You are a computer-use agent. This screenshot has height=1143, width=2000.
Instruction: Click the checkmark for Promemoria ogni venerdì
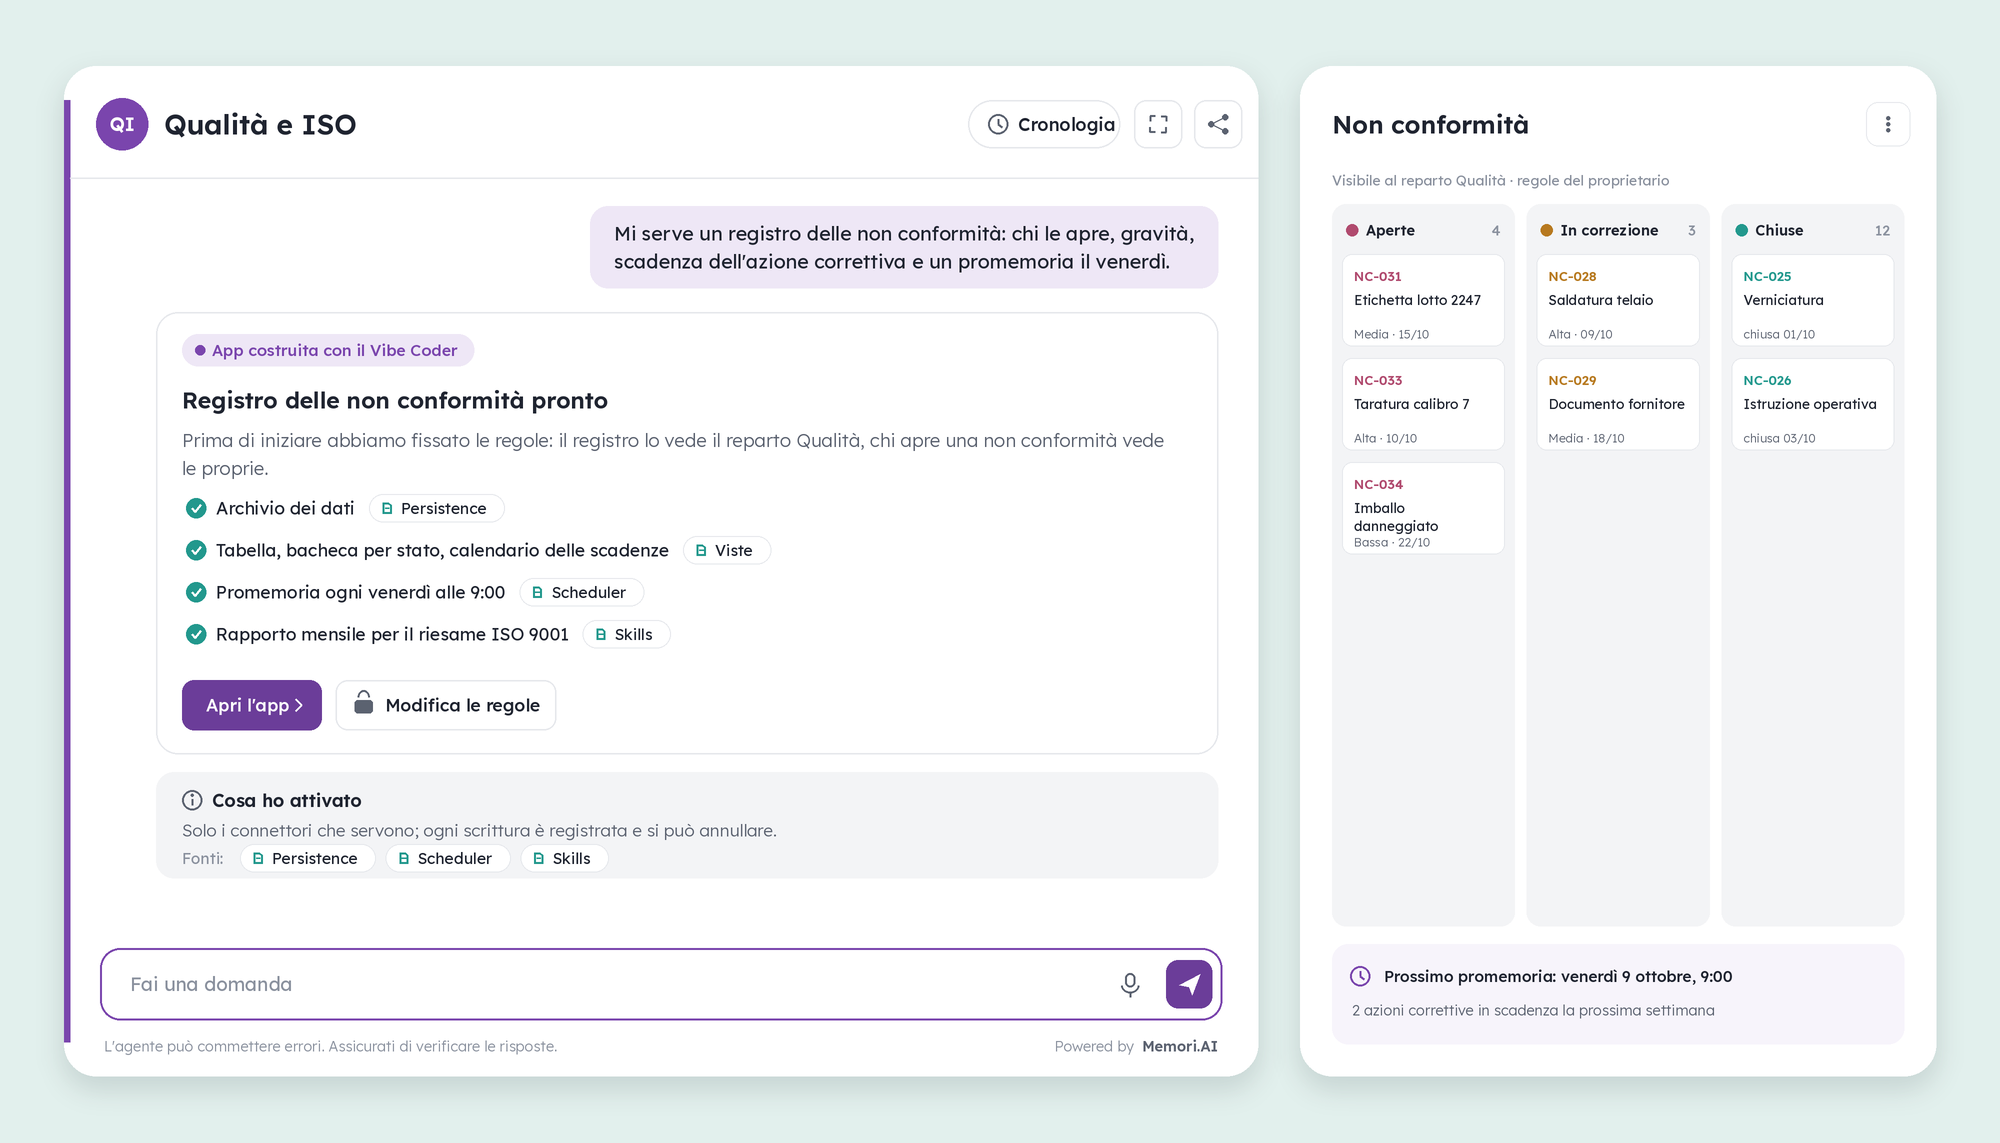click(196, 592)
